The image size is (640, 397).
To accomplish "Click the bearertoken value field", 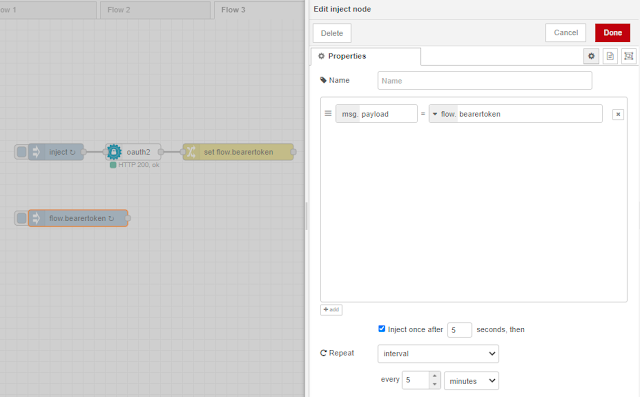I will tap(529, 114).
